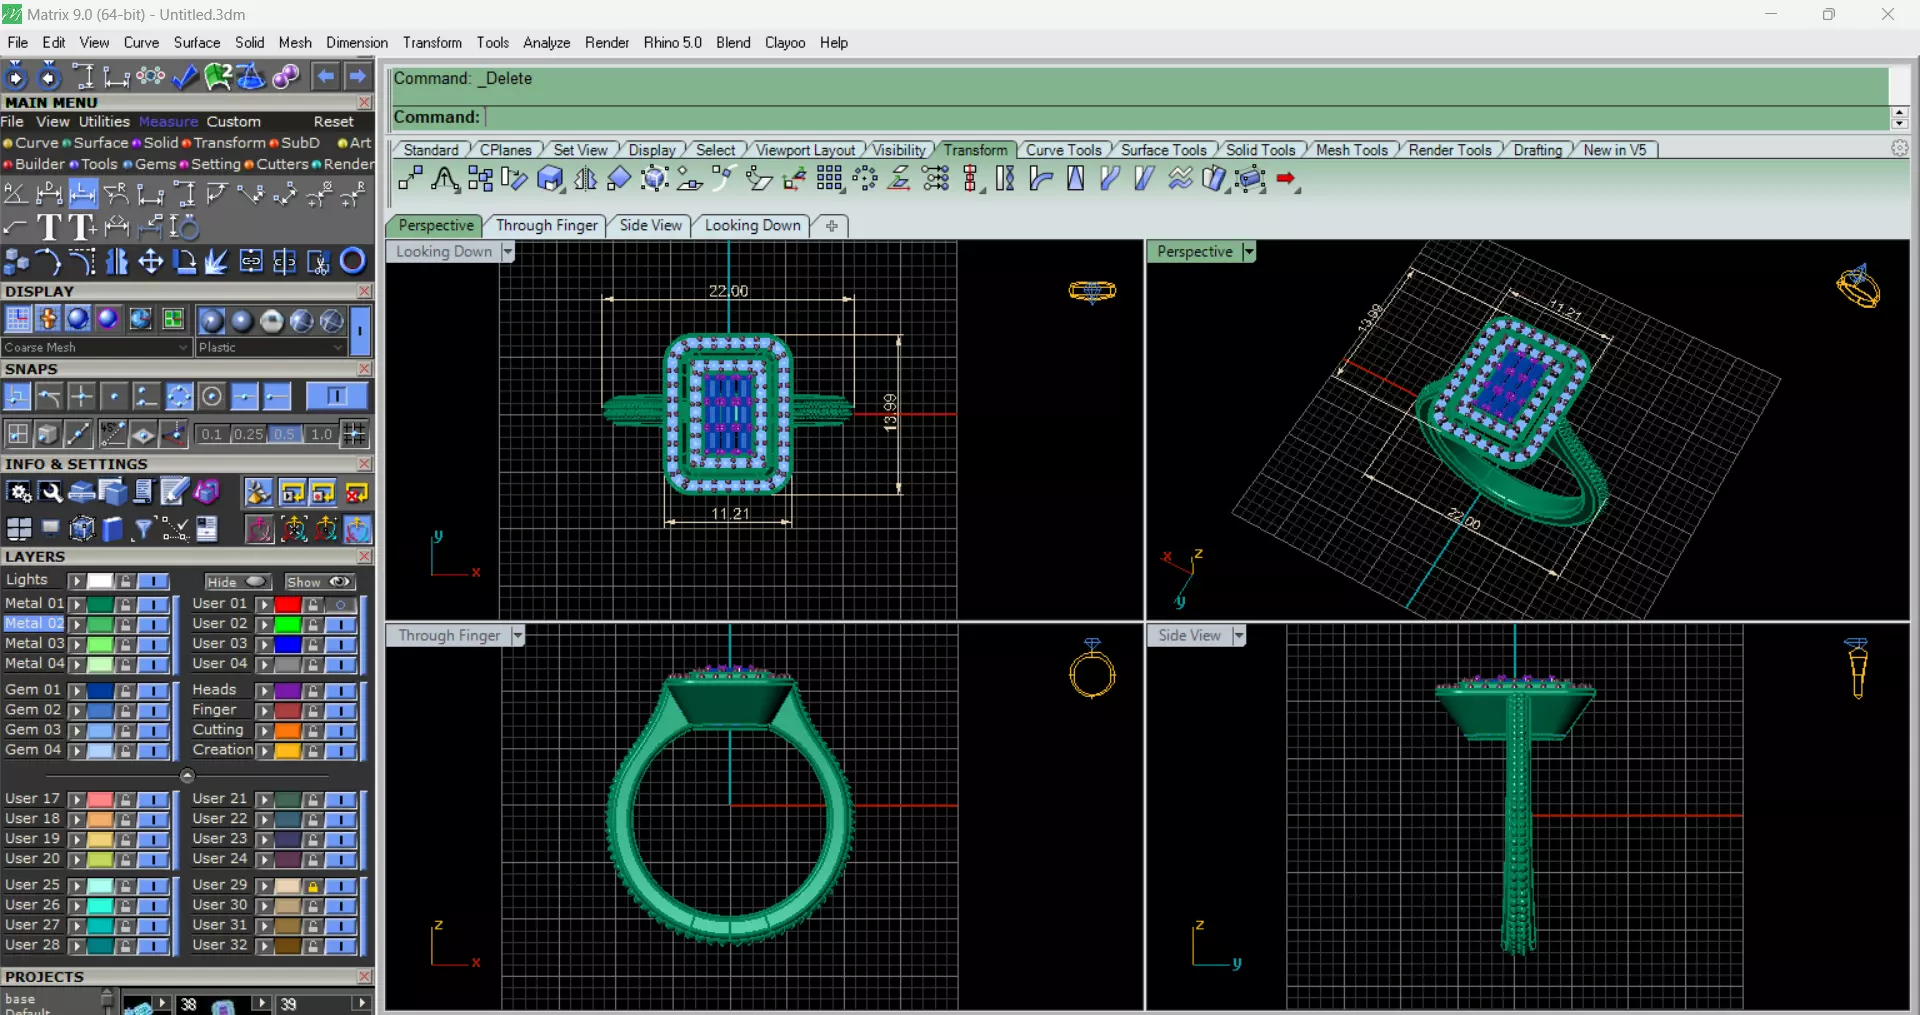
Task: Click the Rectangular Array icon
Action: [x=829, y=179]
